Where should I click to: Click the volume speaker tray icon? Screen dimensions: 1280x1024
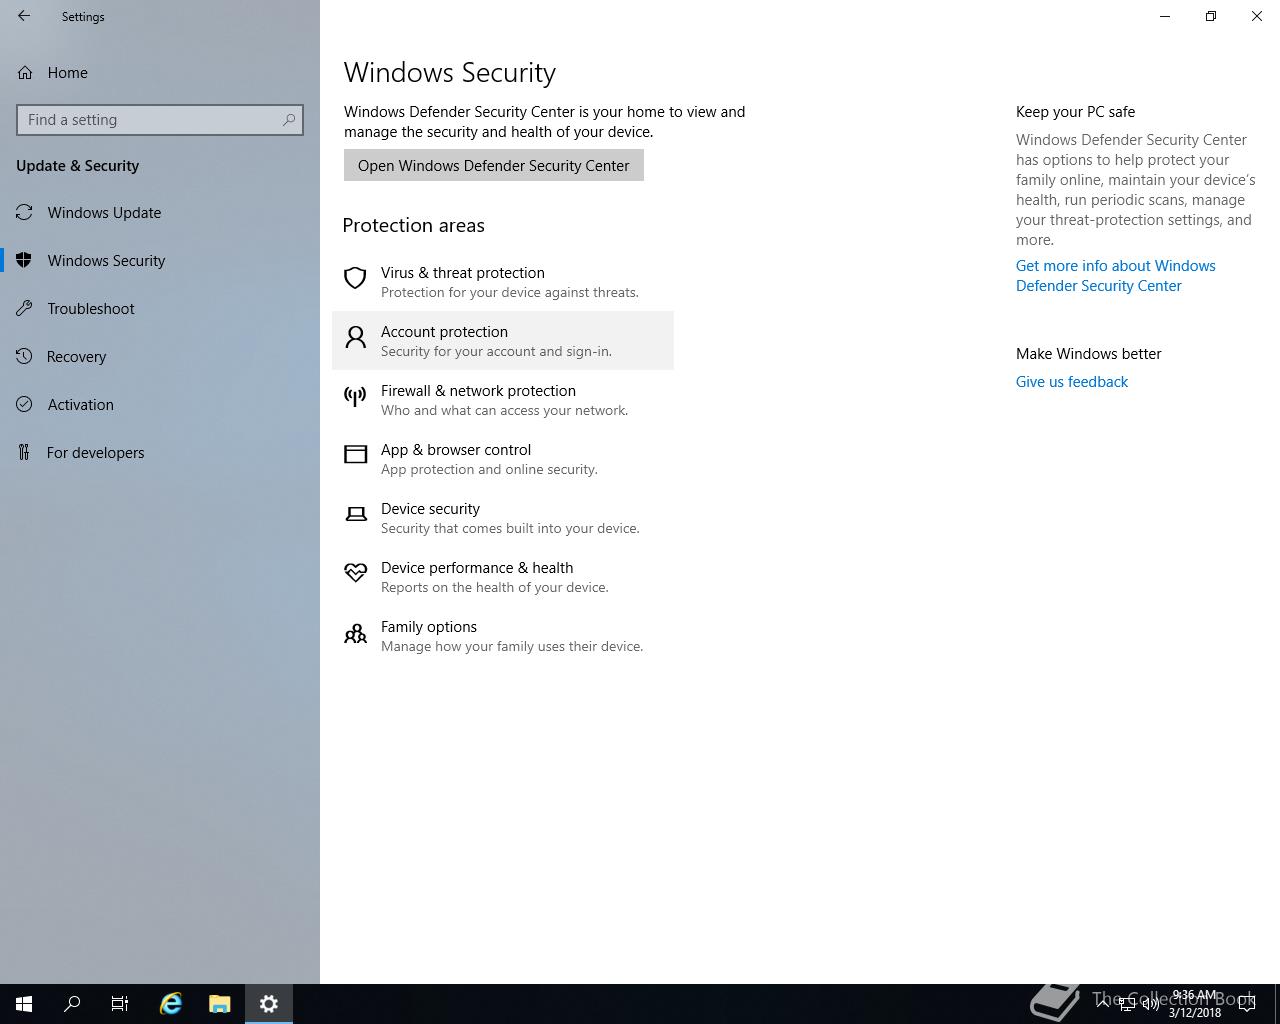[x=1150, y=1004]
